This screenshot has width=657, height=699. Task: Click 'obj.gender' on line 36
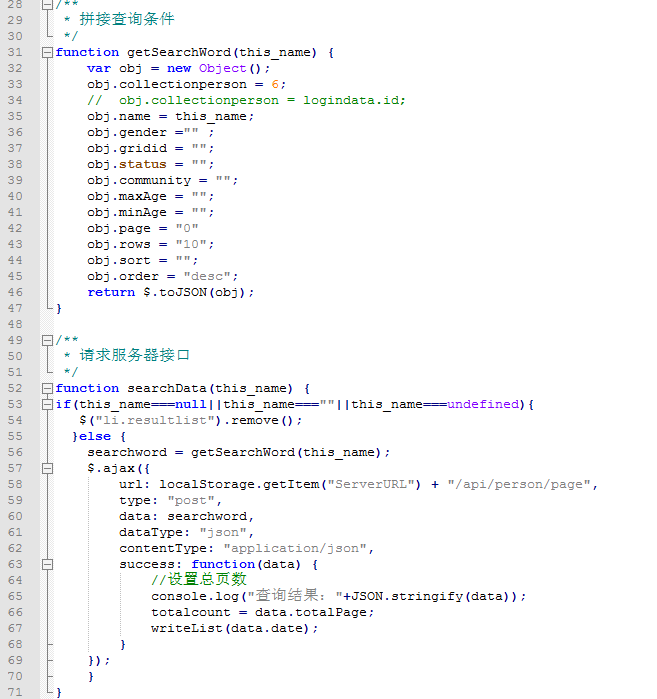click(x=127, y=133)
